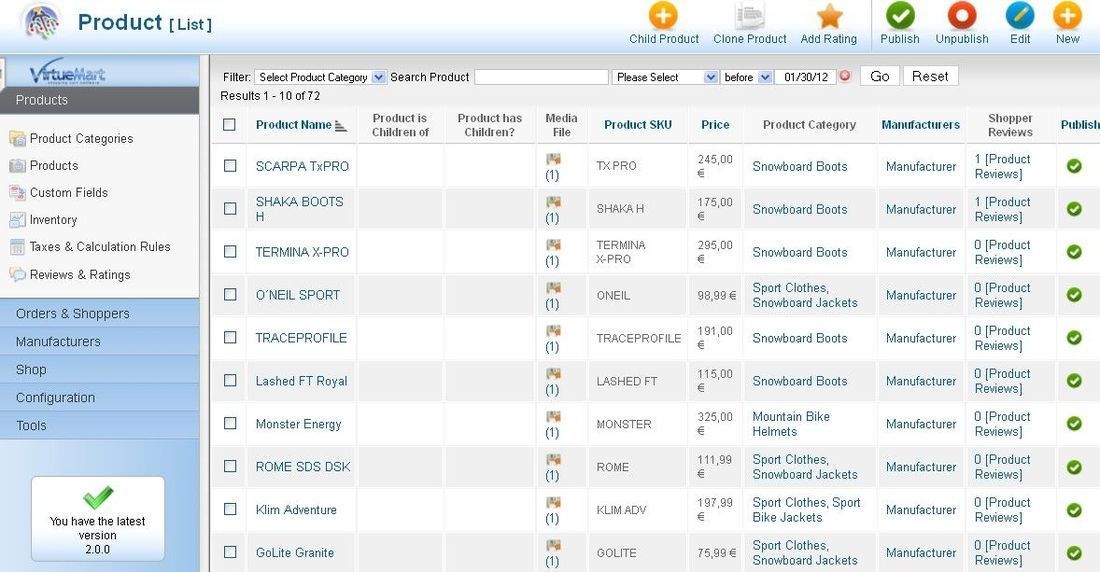1100x572 pixels.
Task: Open media file icon for SHAKA BOOTS H
Action: click(554, 202)
